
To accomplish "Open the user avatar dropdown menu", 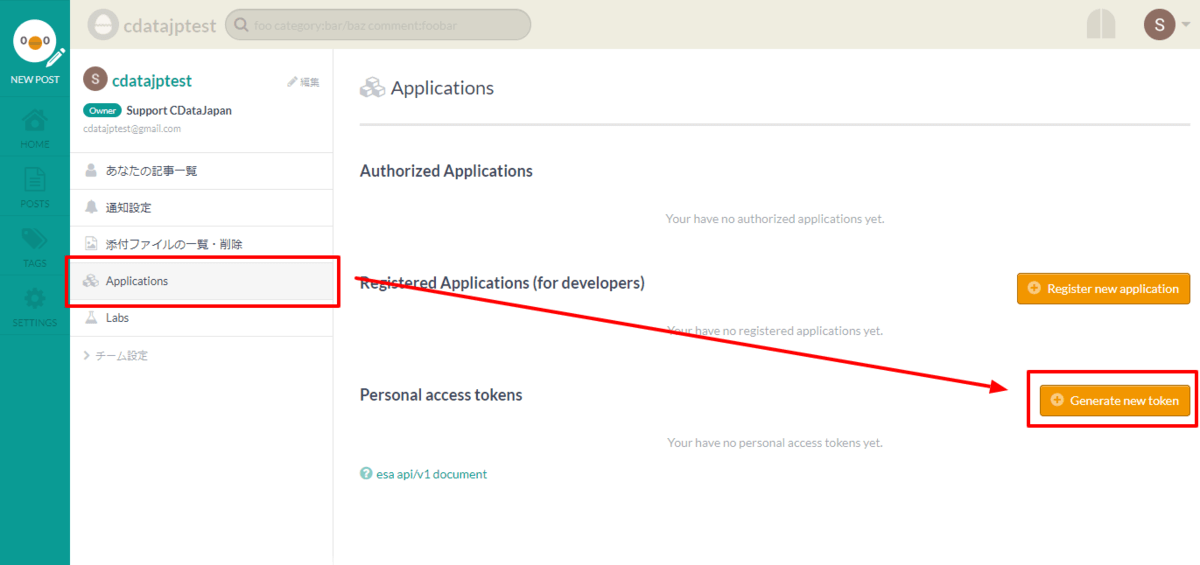I will pyautogui.click(x=1165, y=24).
